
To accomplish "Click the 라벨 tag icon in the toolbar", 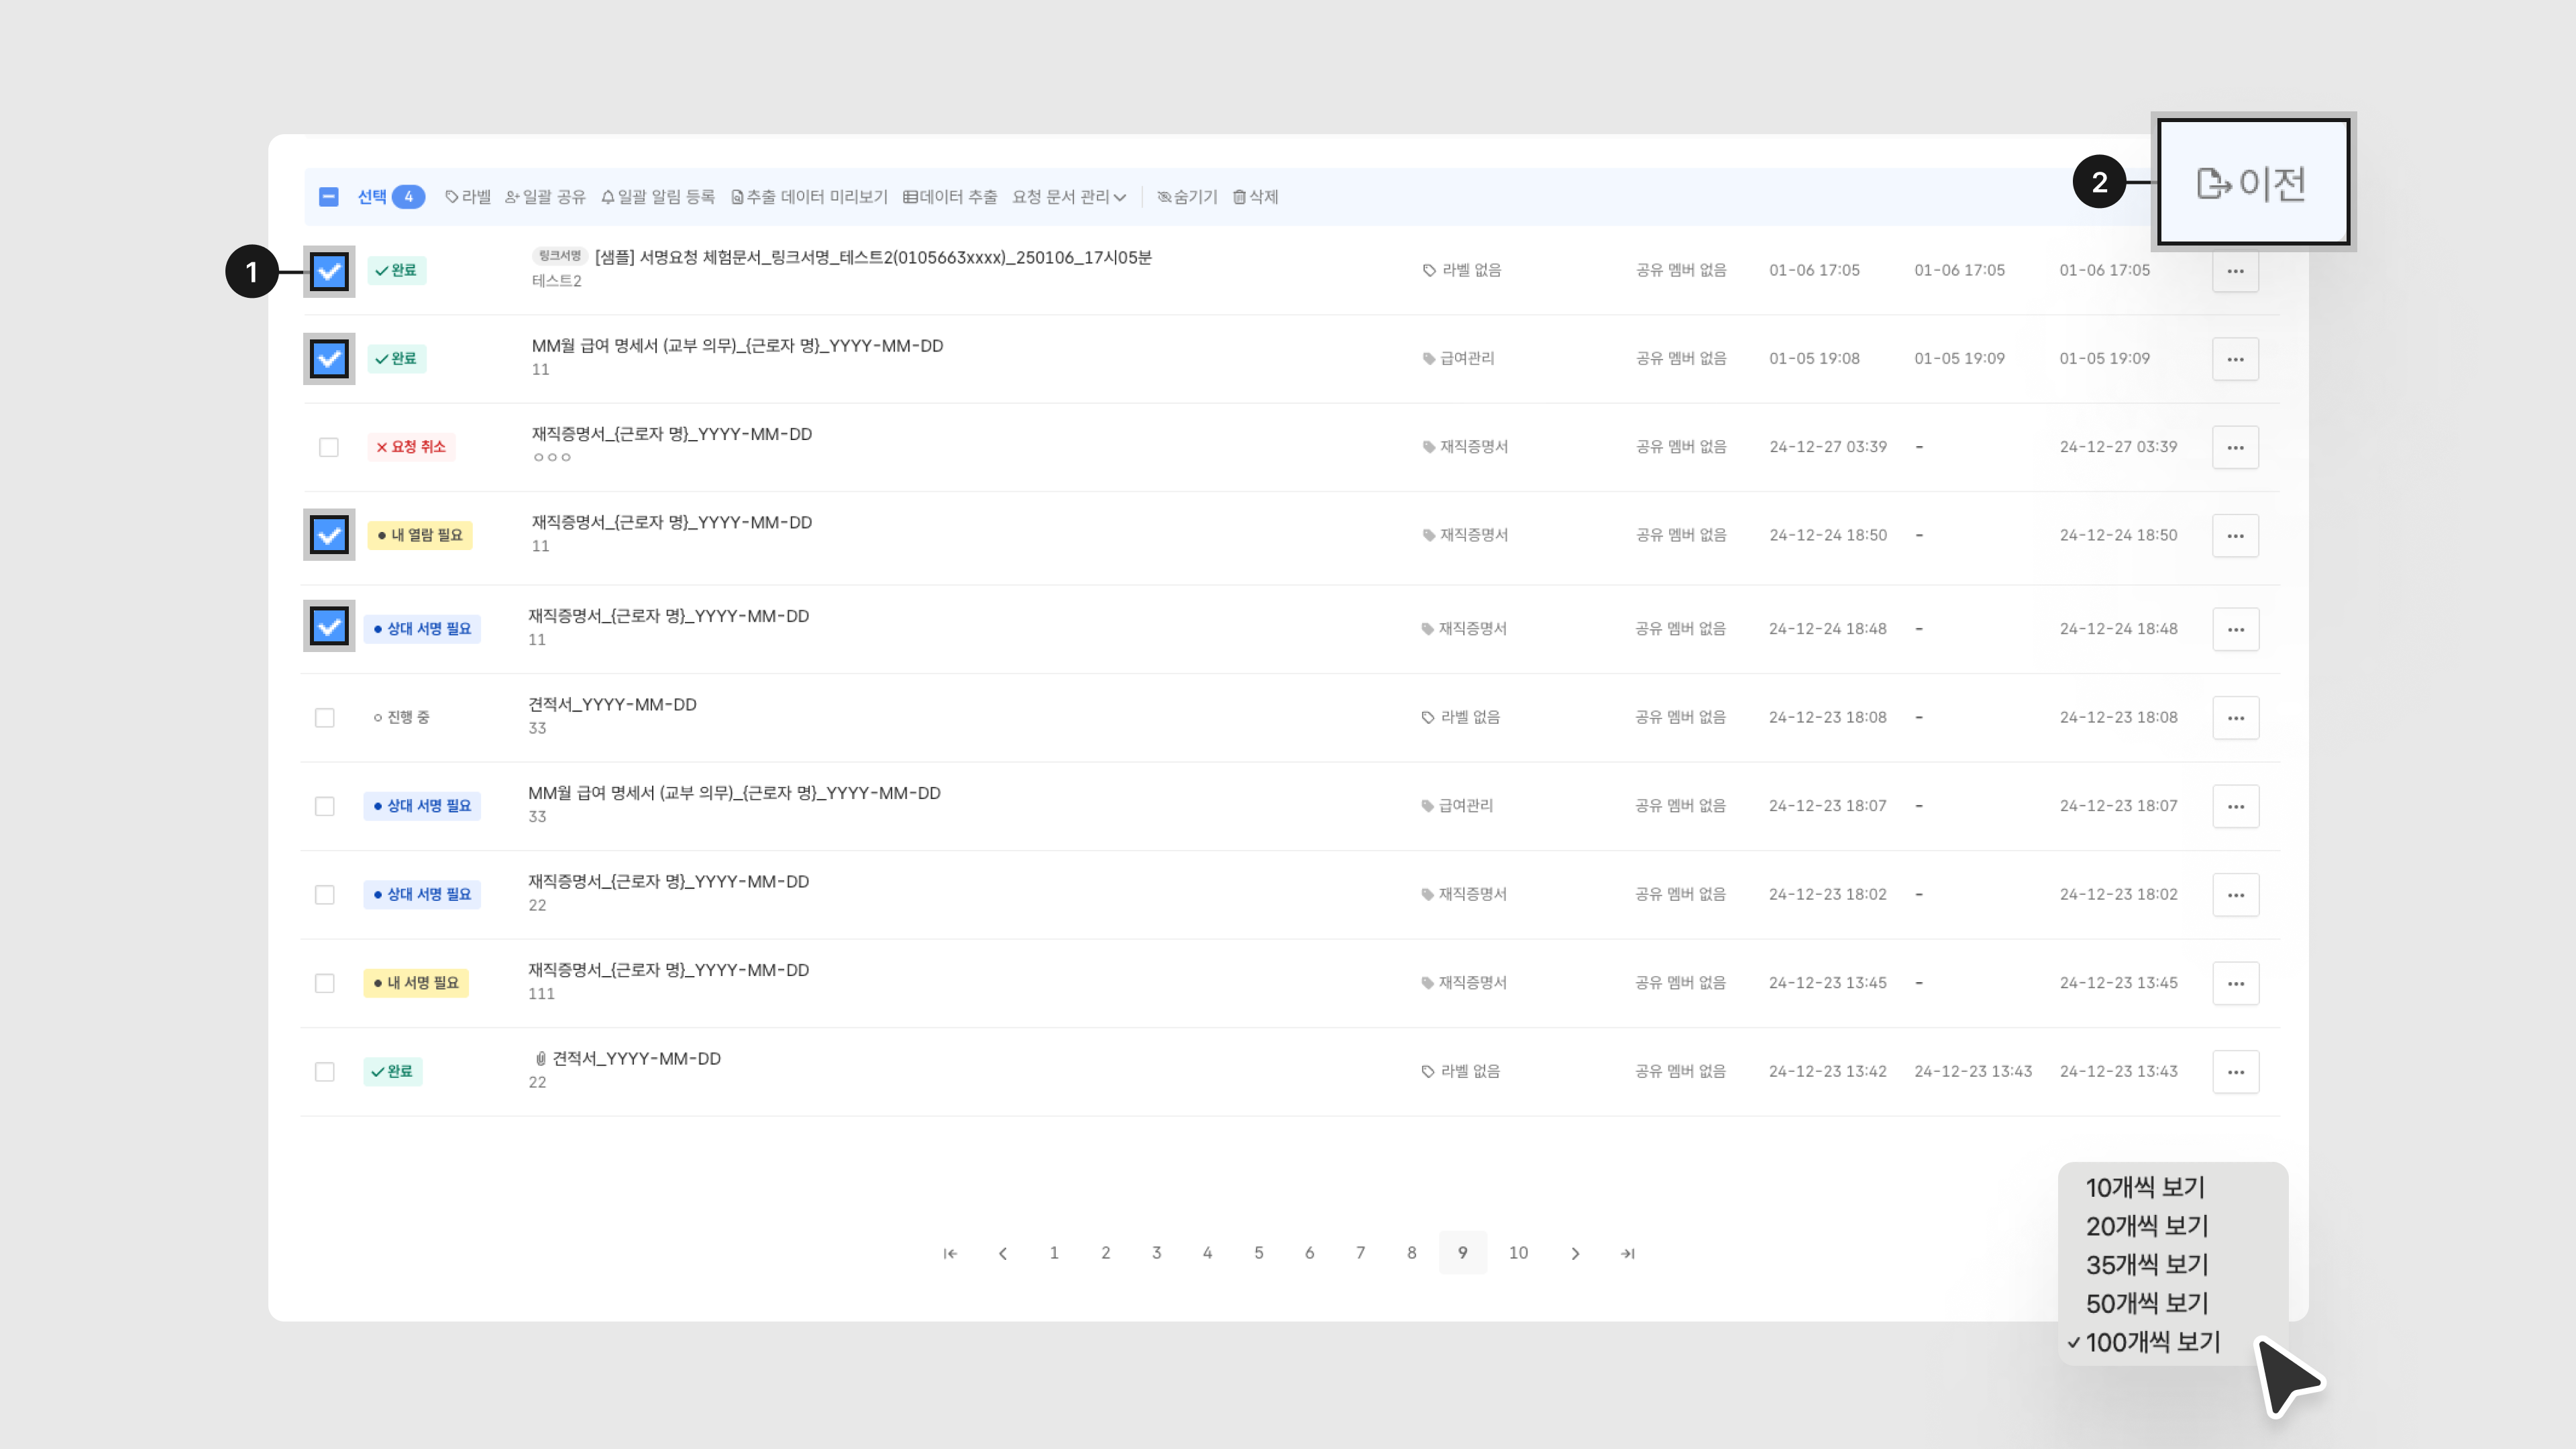I will [452, 197].
